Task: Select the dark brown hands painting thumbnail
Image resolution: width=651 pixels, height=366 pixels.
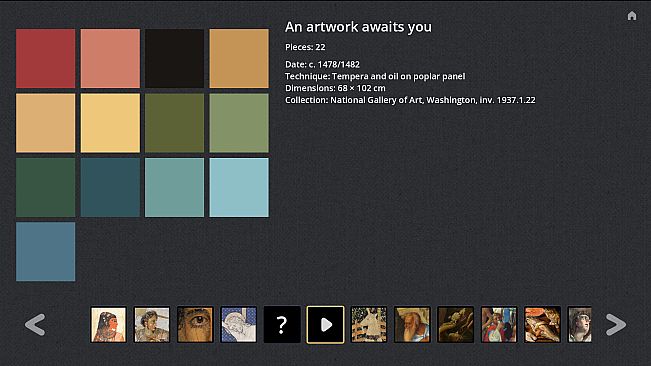Action: click(x=455, y=325)
